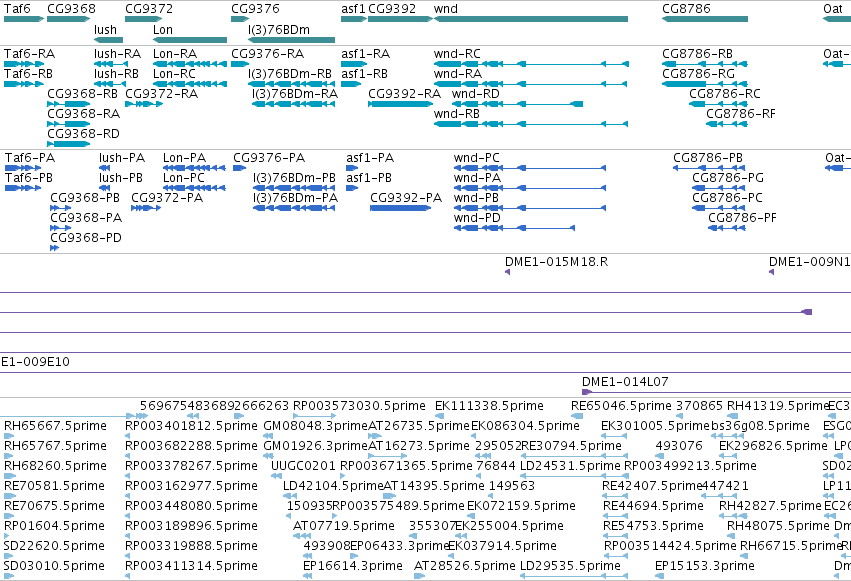Click the Lon-RC transcript label
The image size is (851, 581).
tap(174, 74)
